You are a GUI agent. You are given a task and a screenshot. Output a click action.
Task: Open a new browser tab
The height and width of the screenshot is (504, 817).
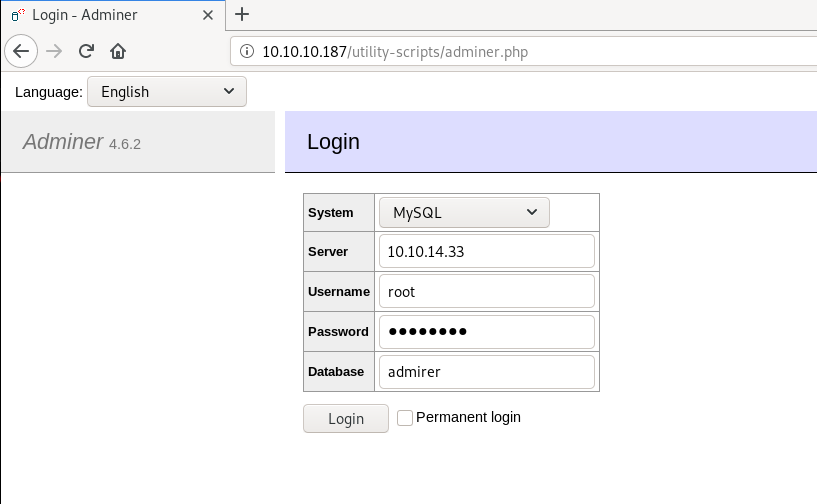coord(241,14)
